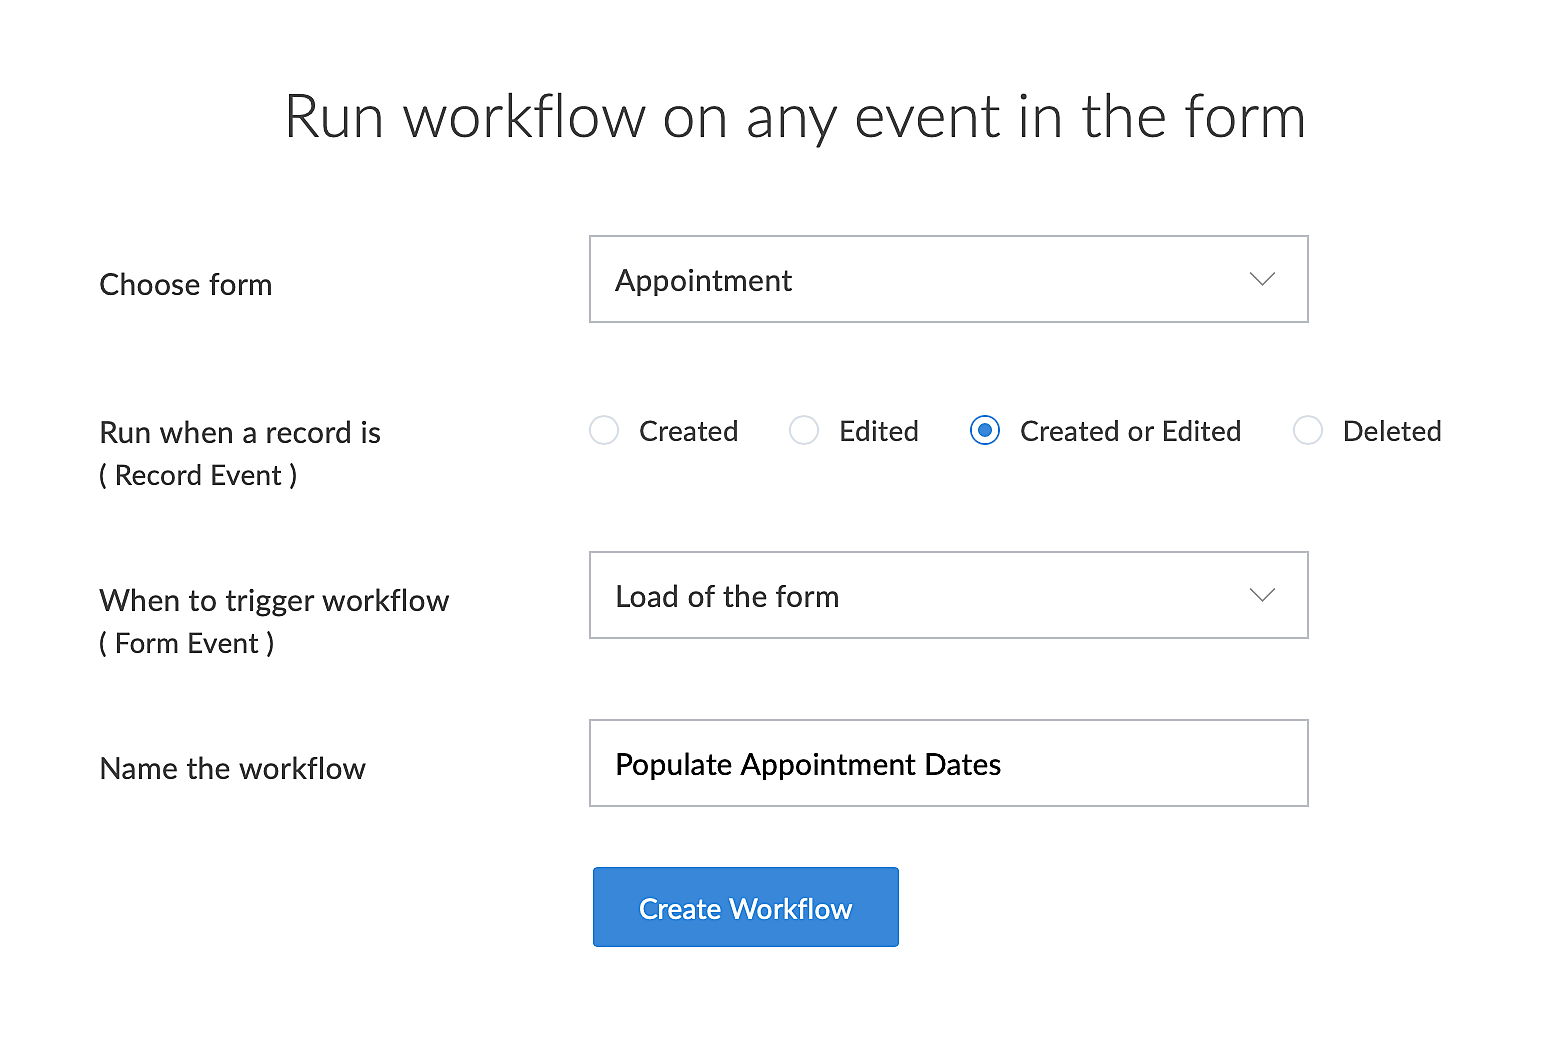1552x1046 pixels.
Task: Click the "Run when a record is" label
Action: coord(240,433)
